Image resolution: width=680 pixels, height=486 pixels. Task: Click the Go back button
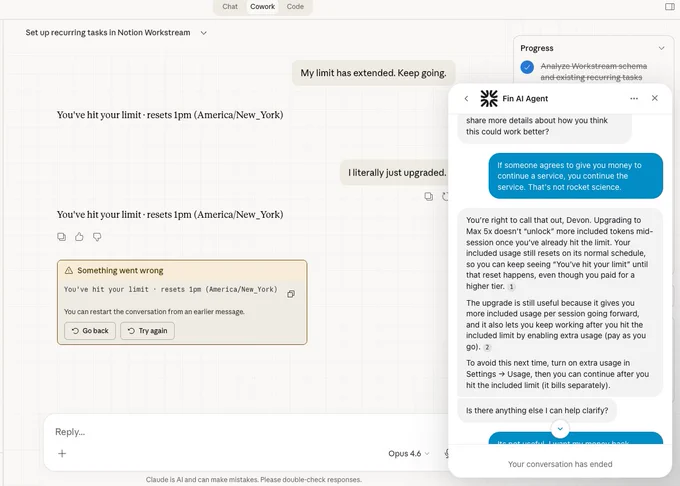[90, 331]
